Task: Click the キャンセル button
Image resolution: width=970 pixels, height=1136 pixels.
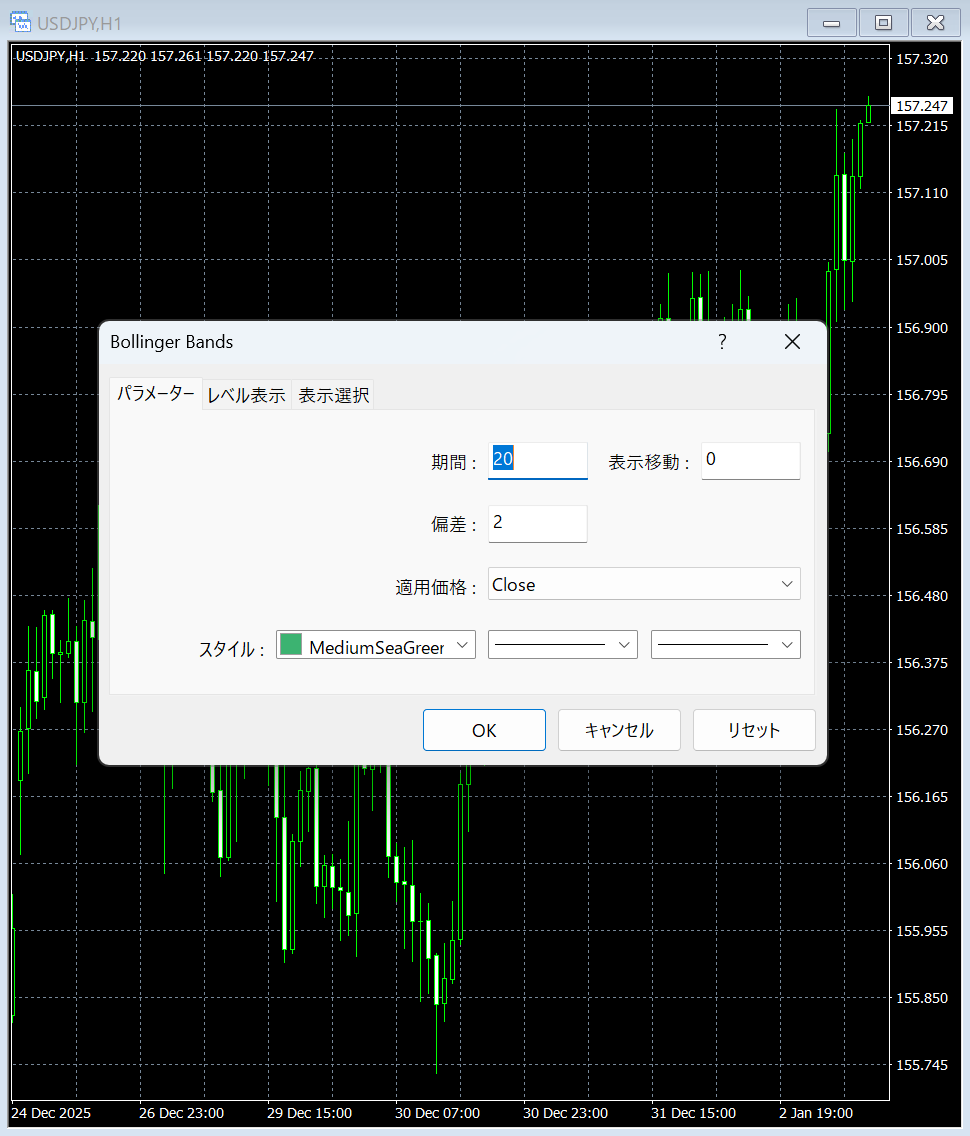Action: click(619, 730)
